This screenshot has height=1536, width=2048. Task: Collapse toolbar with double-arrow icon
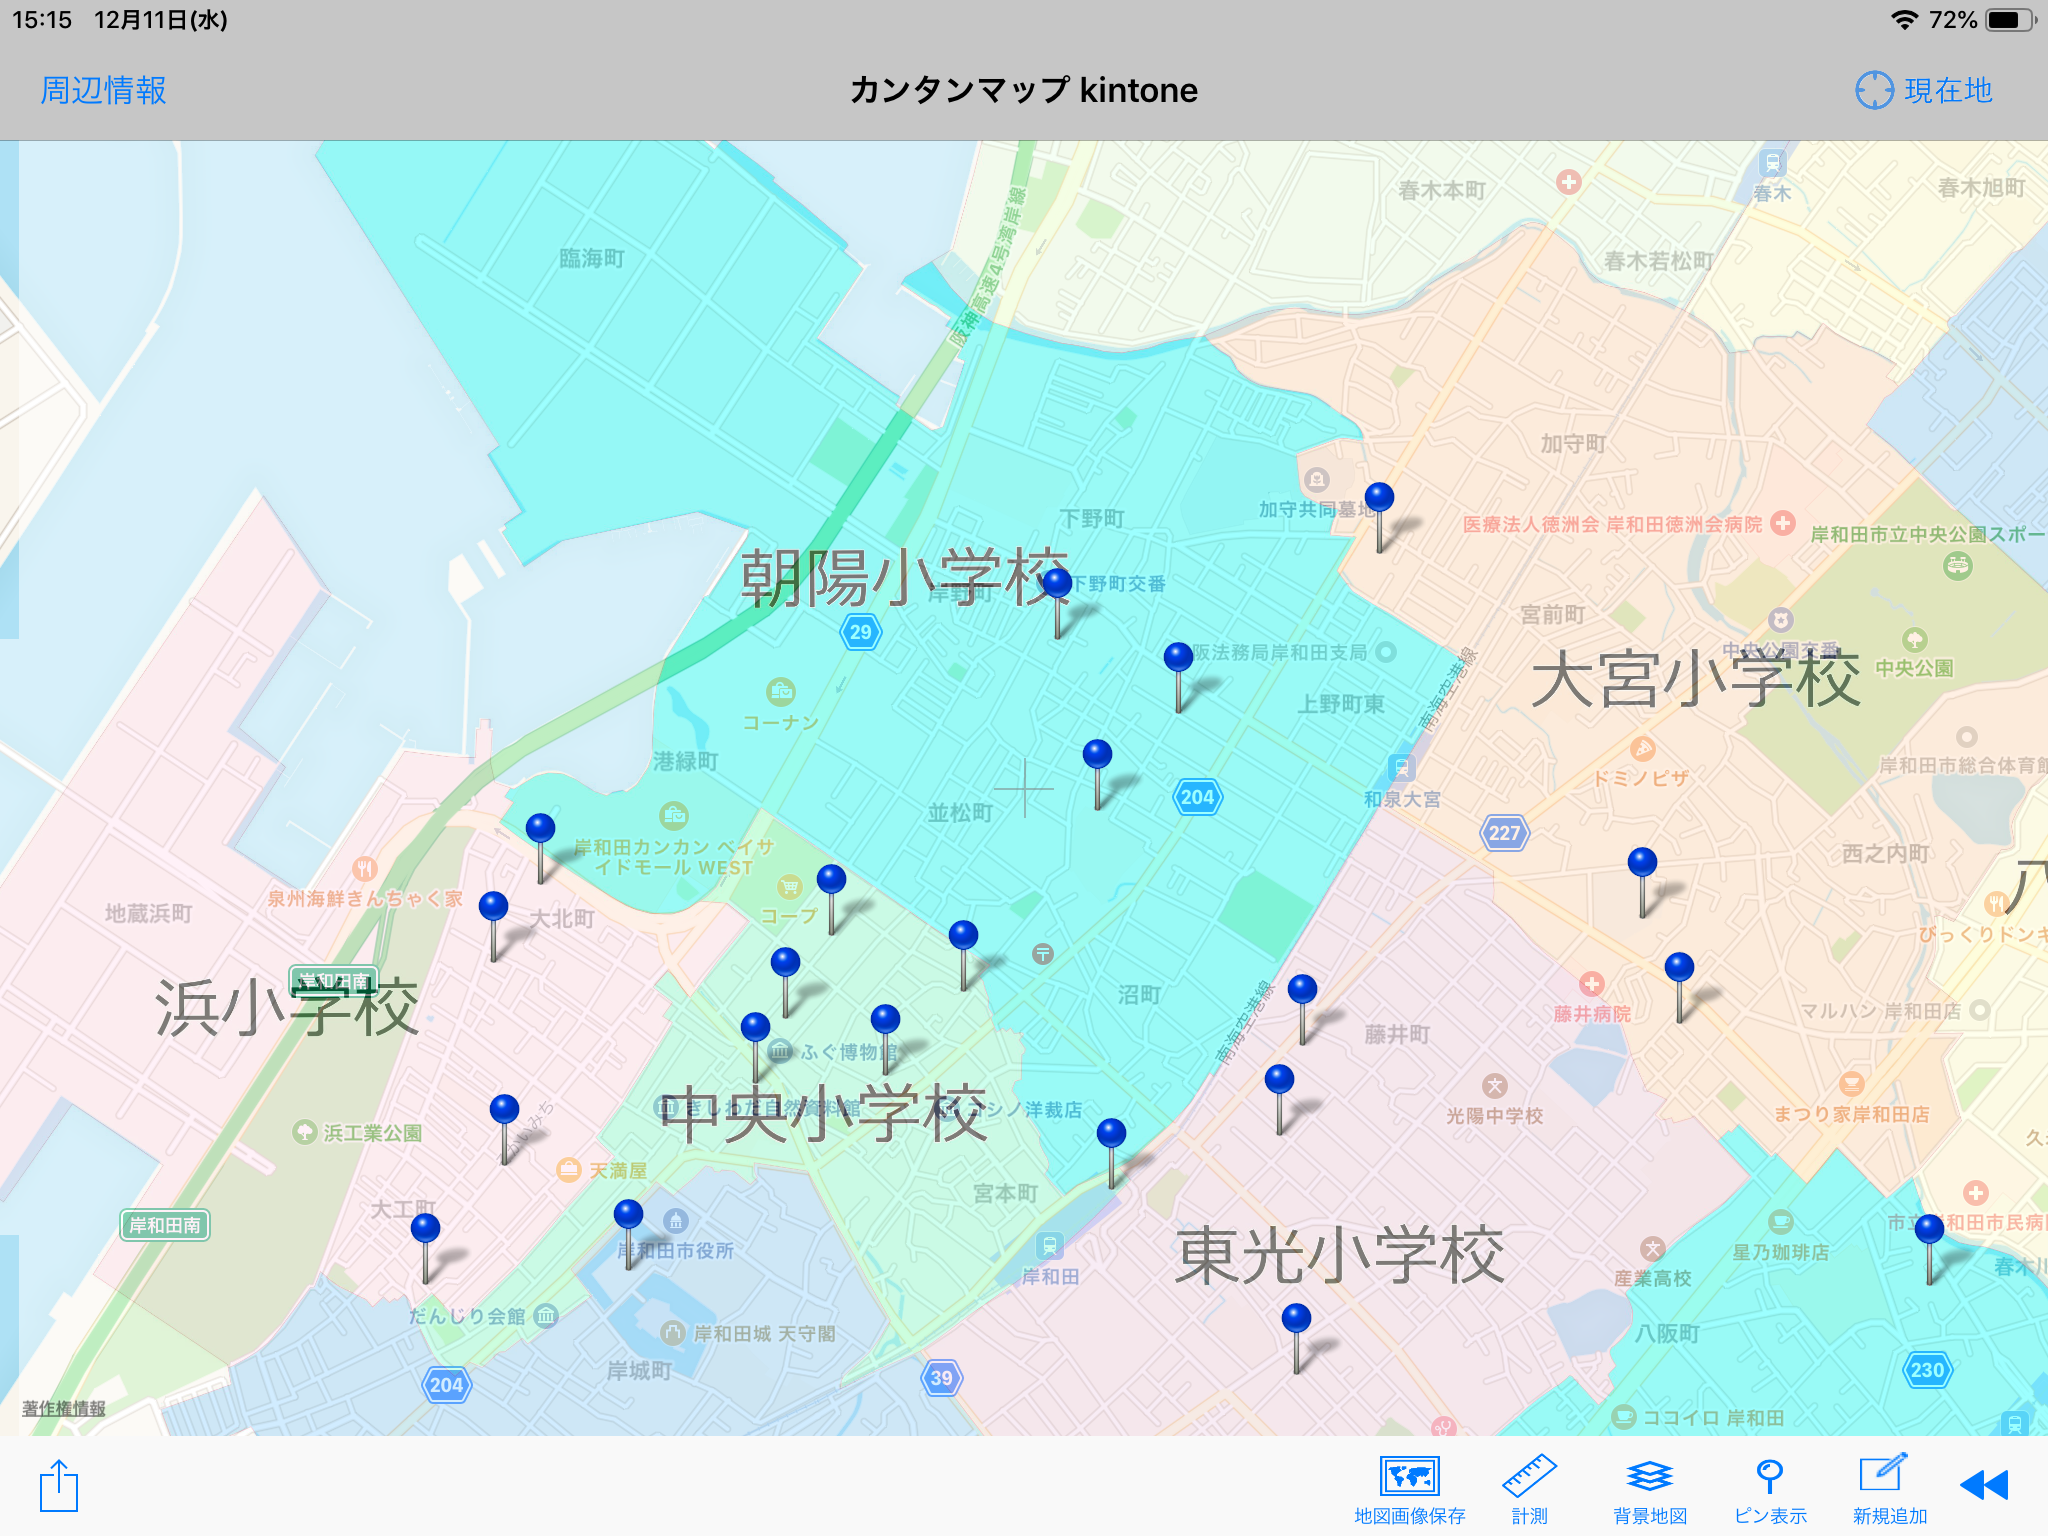[1984, 1485]
